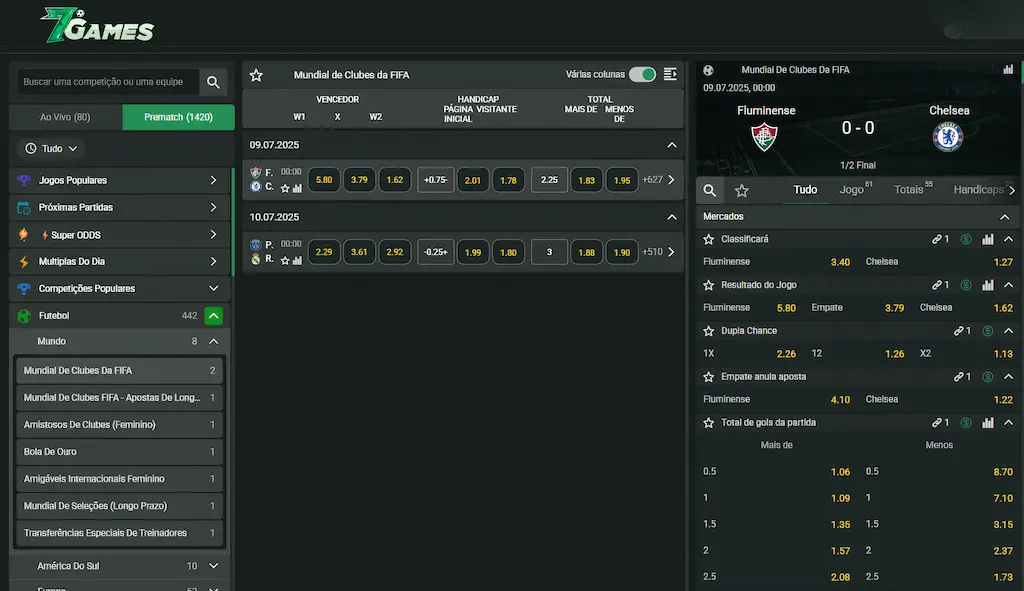Image resolution: width=1024 pixels, height=591 pixels.
Task: Toggle Várias colunas switch
Action: tap(642, 74)
